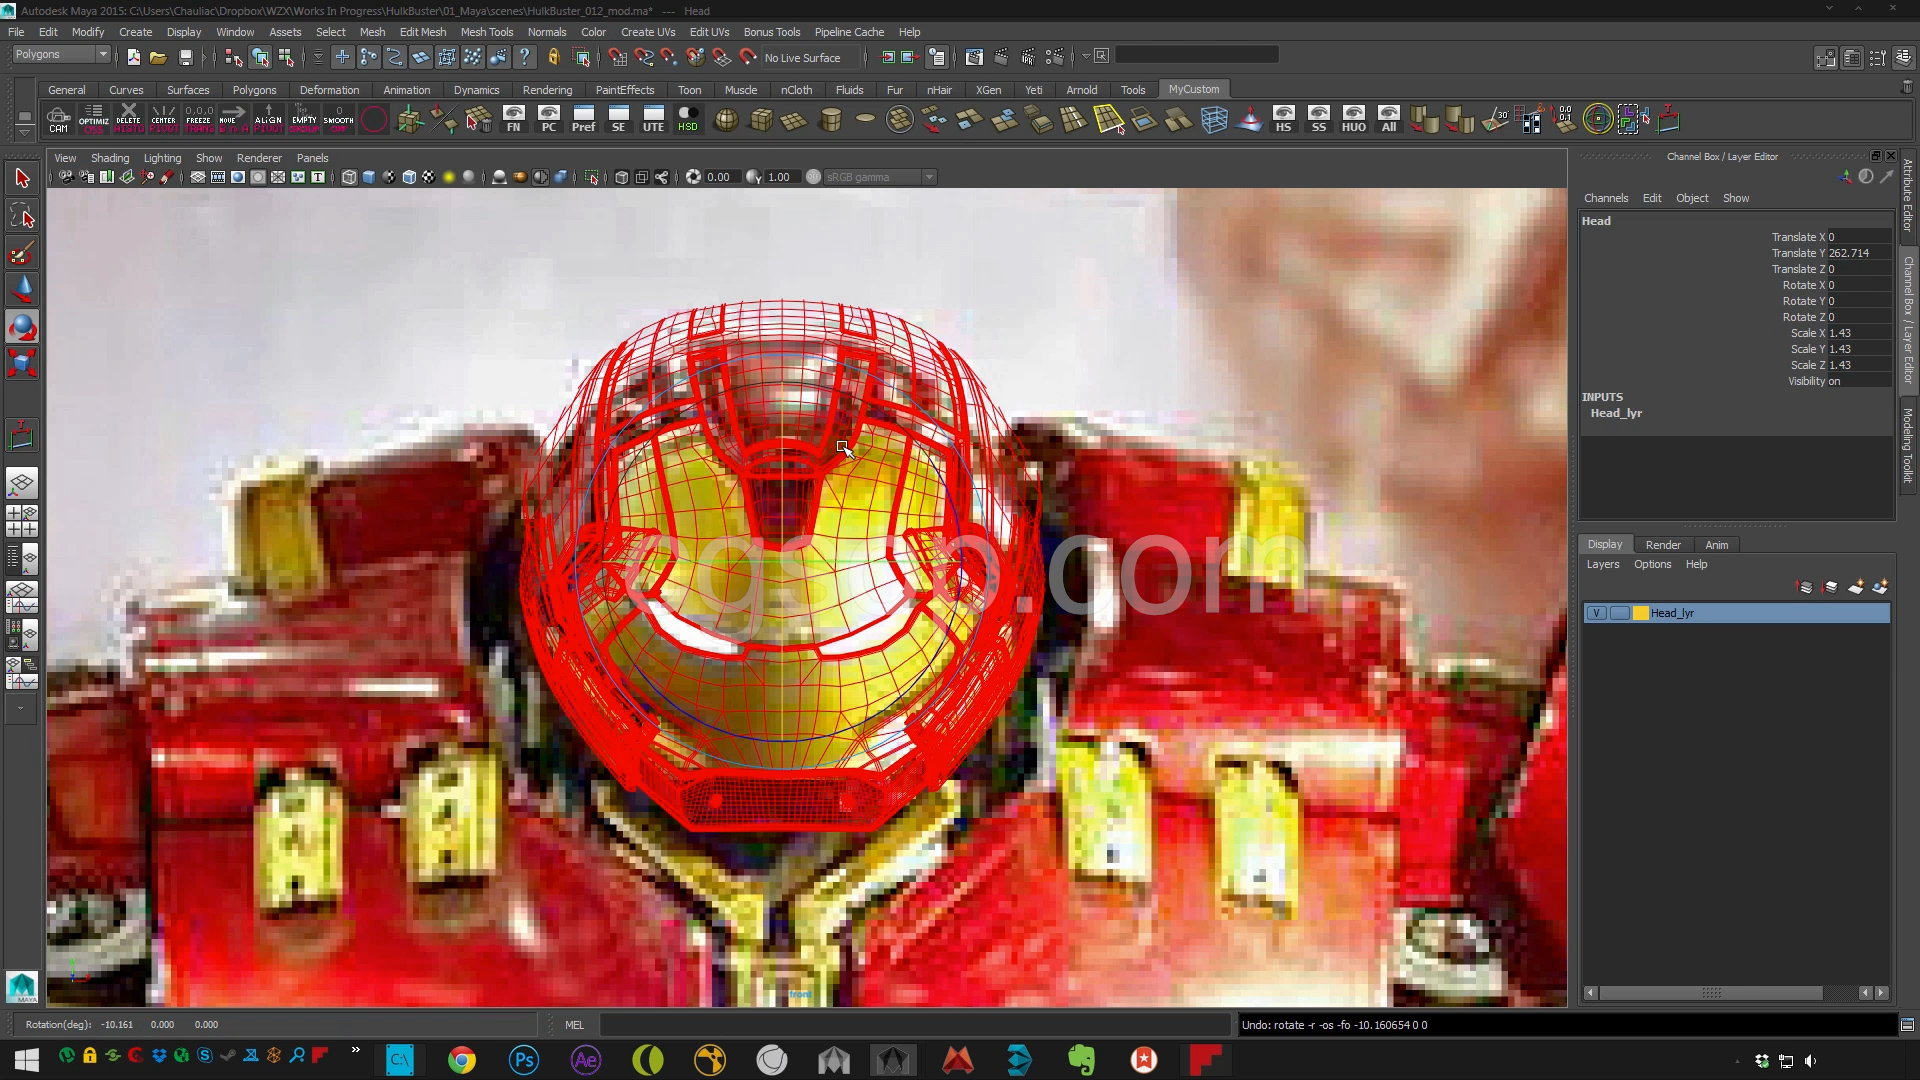This screenshot has height=1080, width=1920.
Task: Click the yellow Head_lyr color swatch
Action: coord(1640,613)
